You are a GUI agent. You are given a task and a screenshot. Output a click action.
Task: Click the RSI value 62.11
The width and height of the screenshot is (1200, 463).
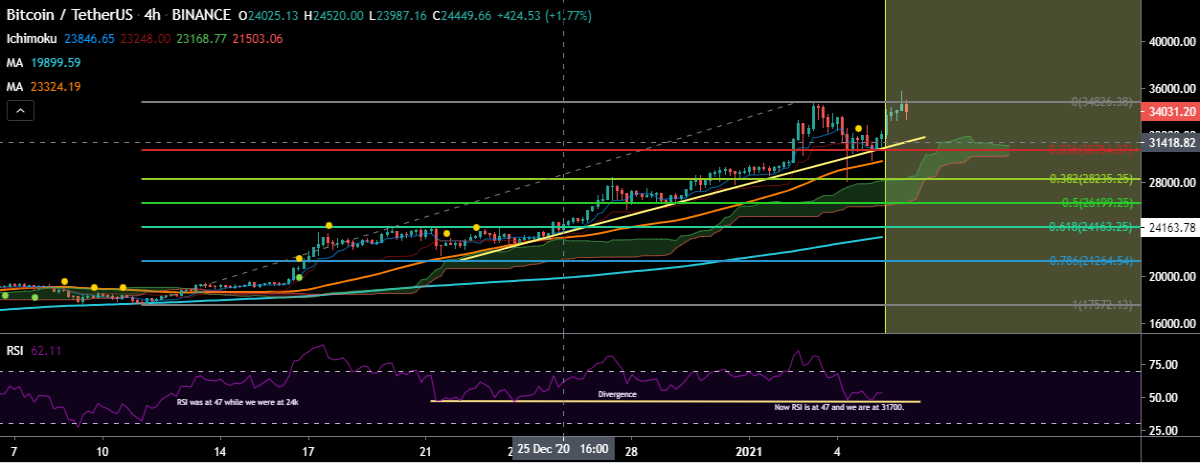[x=48, y=351]
